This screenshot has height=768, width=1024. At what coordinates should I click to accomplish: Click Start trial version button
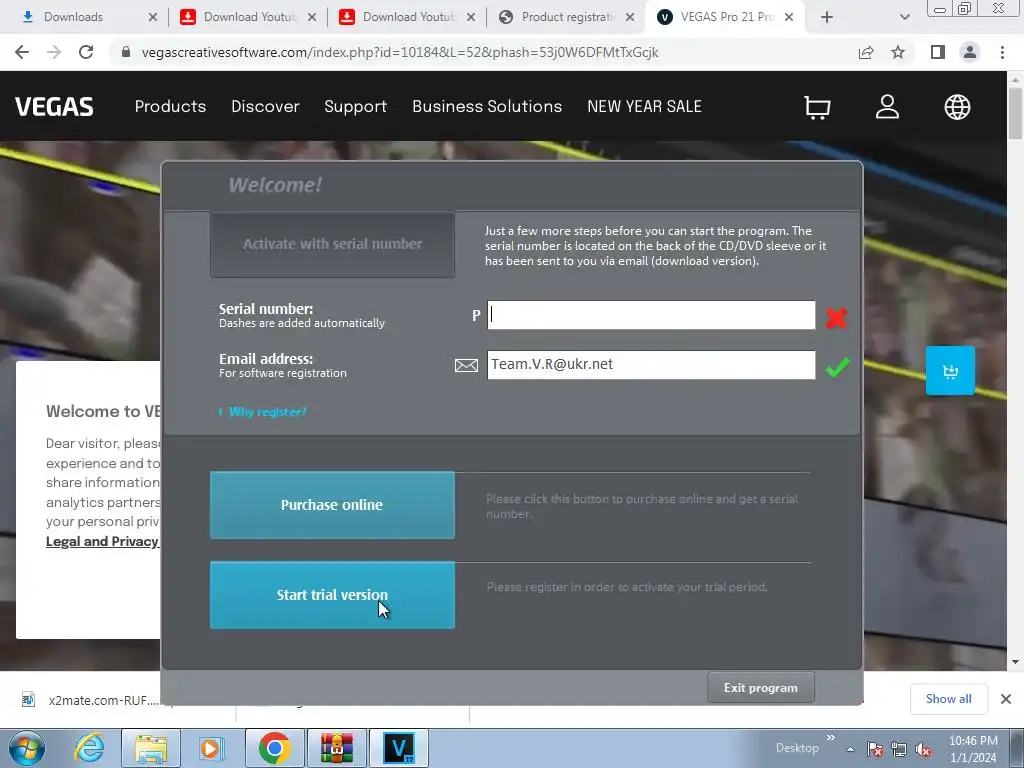click(x=332, y=595)
